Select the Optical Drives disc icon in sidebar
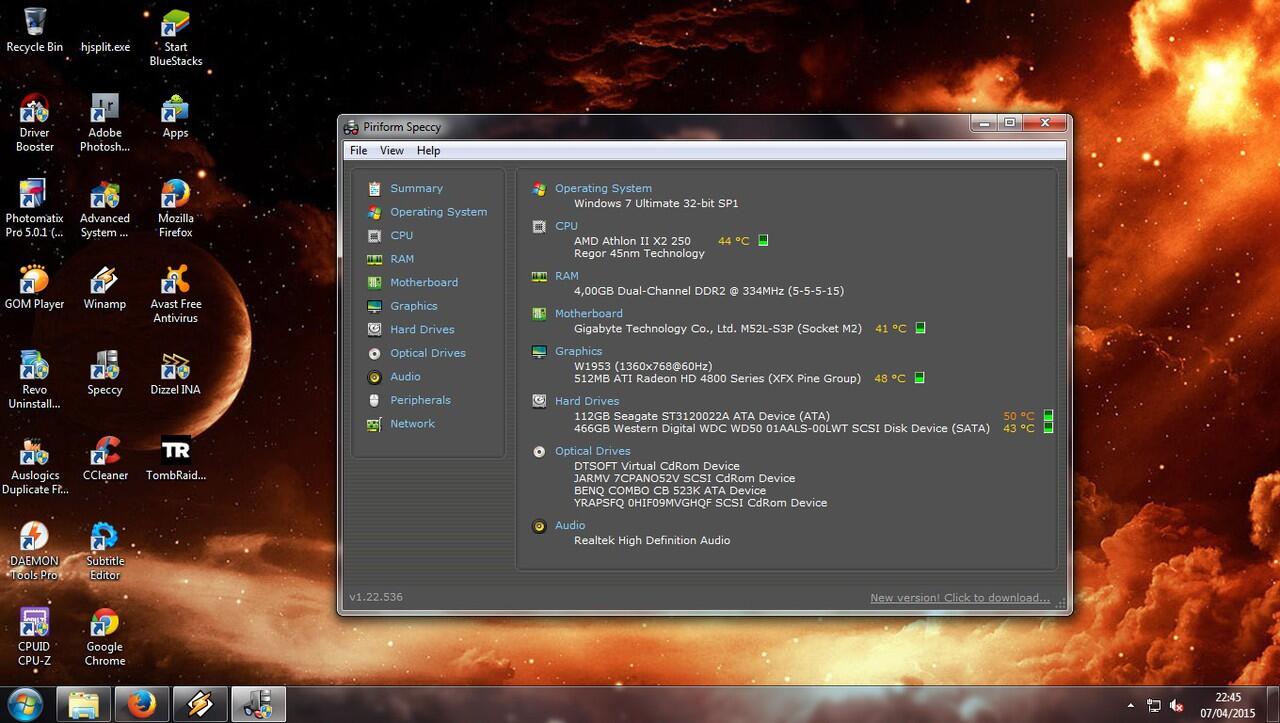Image resolution: width=1280 pixels, height=723 pixels. tap(374, 353)
